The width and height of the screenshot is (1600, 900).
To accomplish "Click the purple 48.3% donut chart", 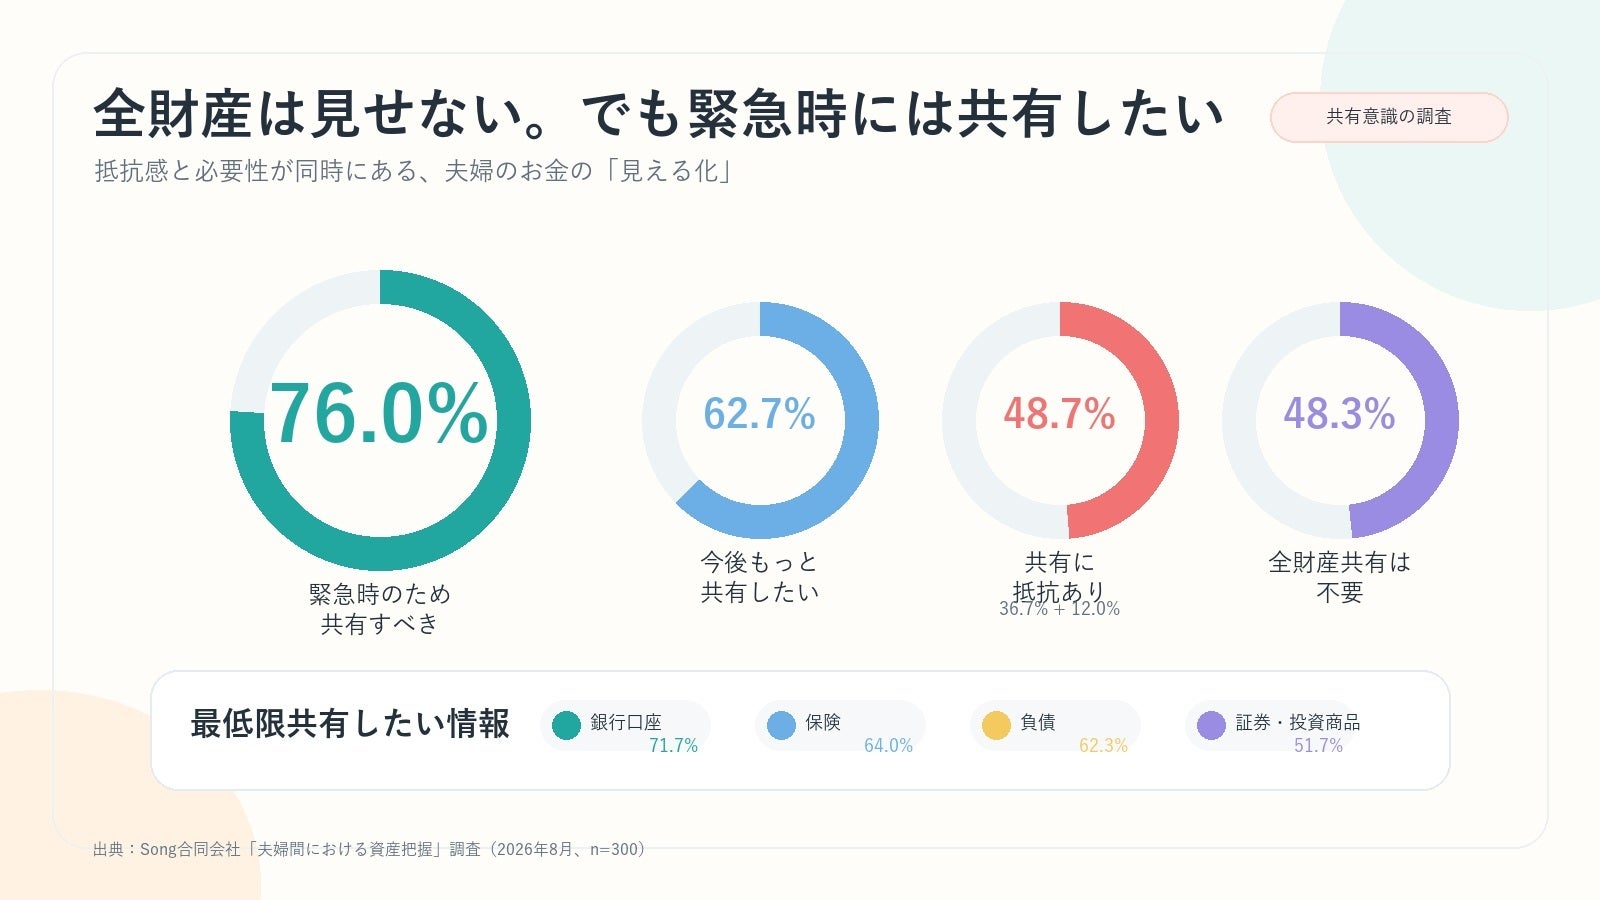I will 1340,420.
